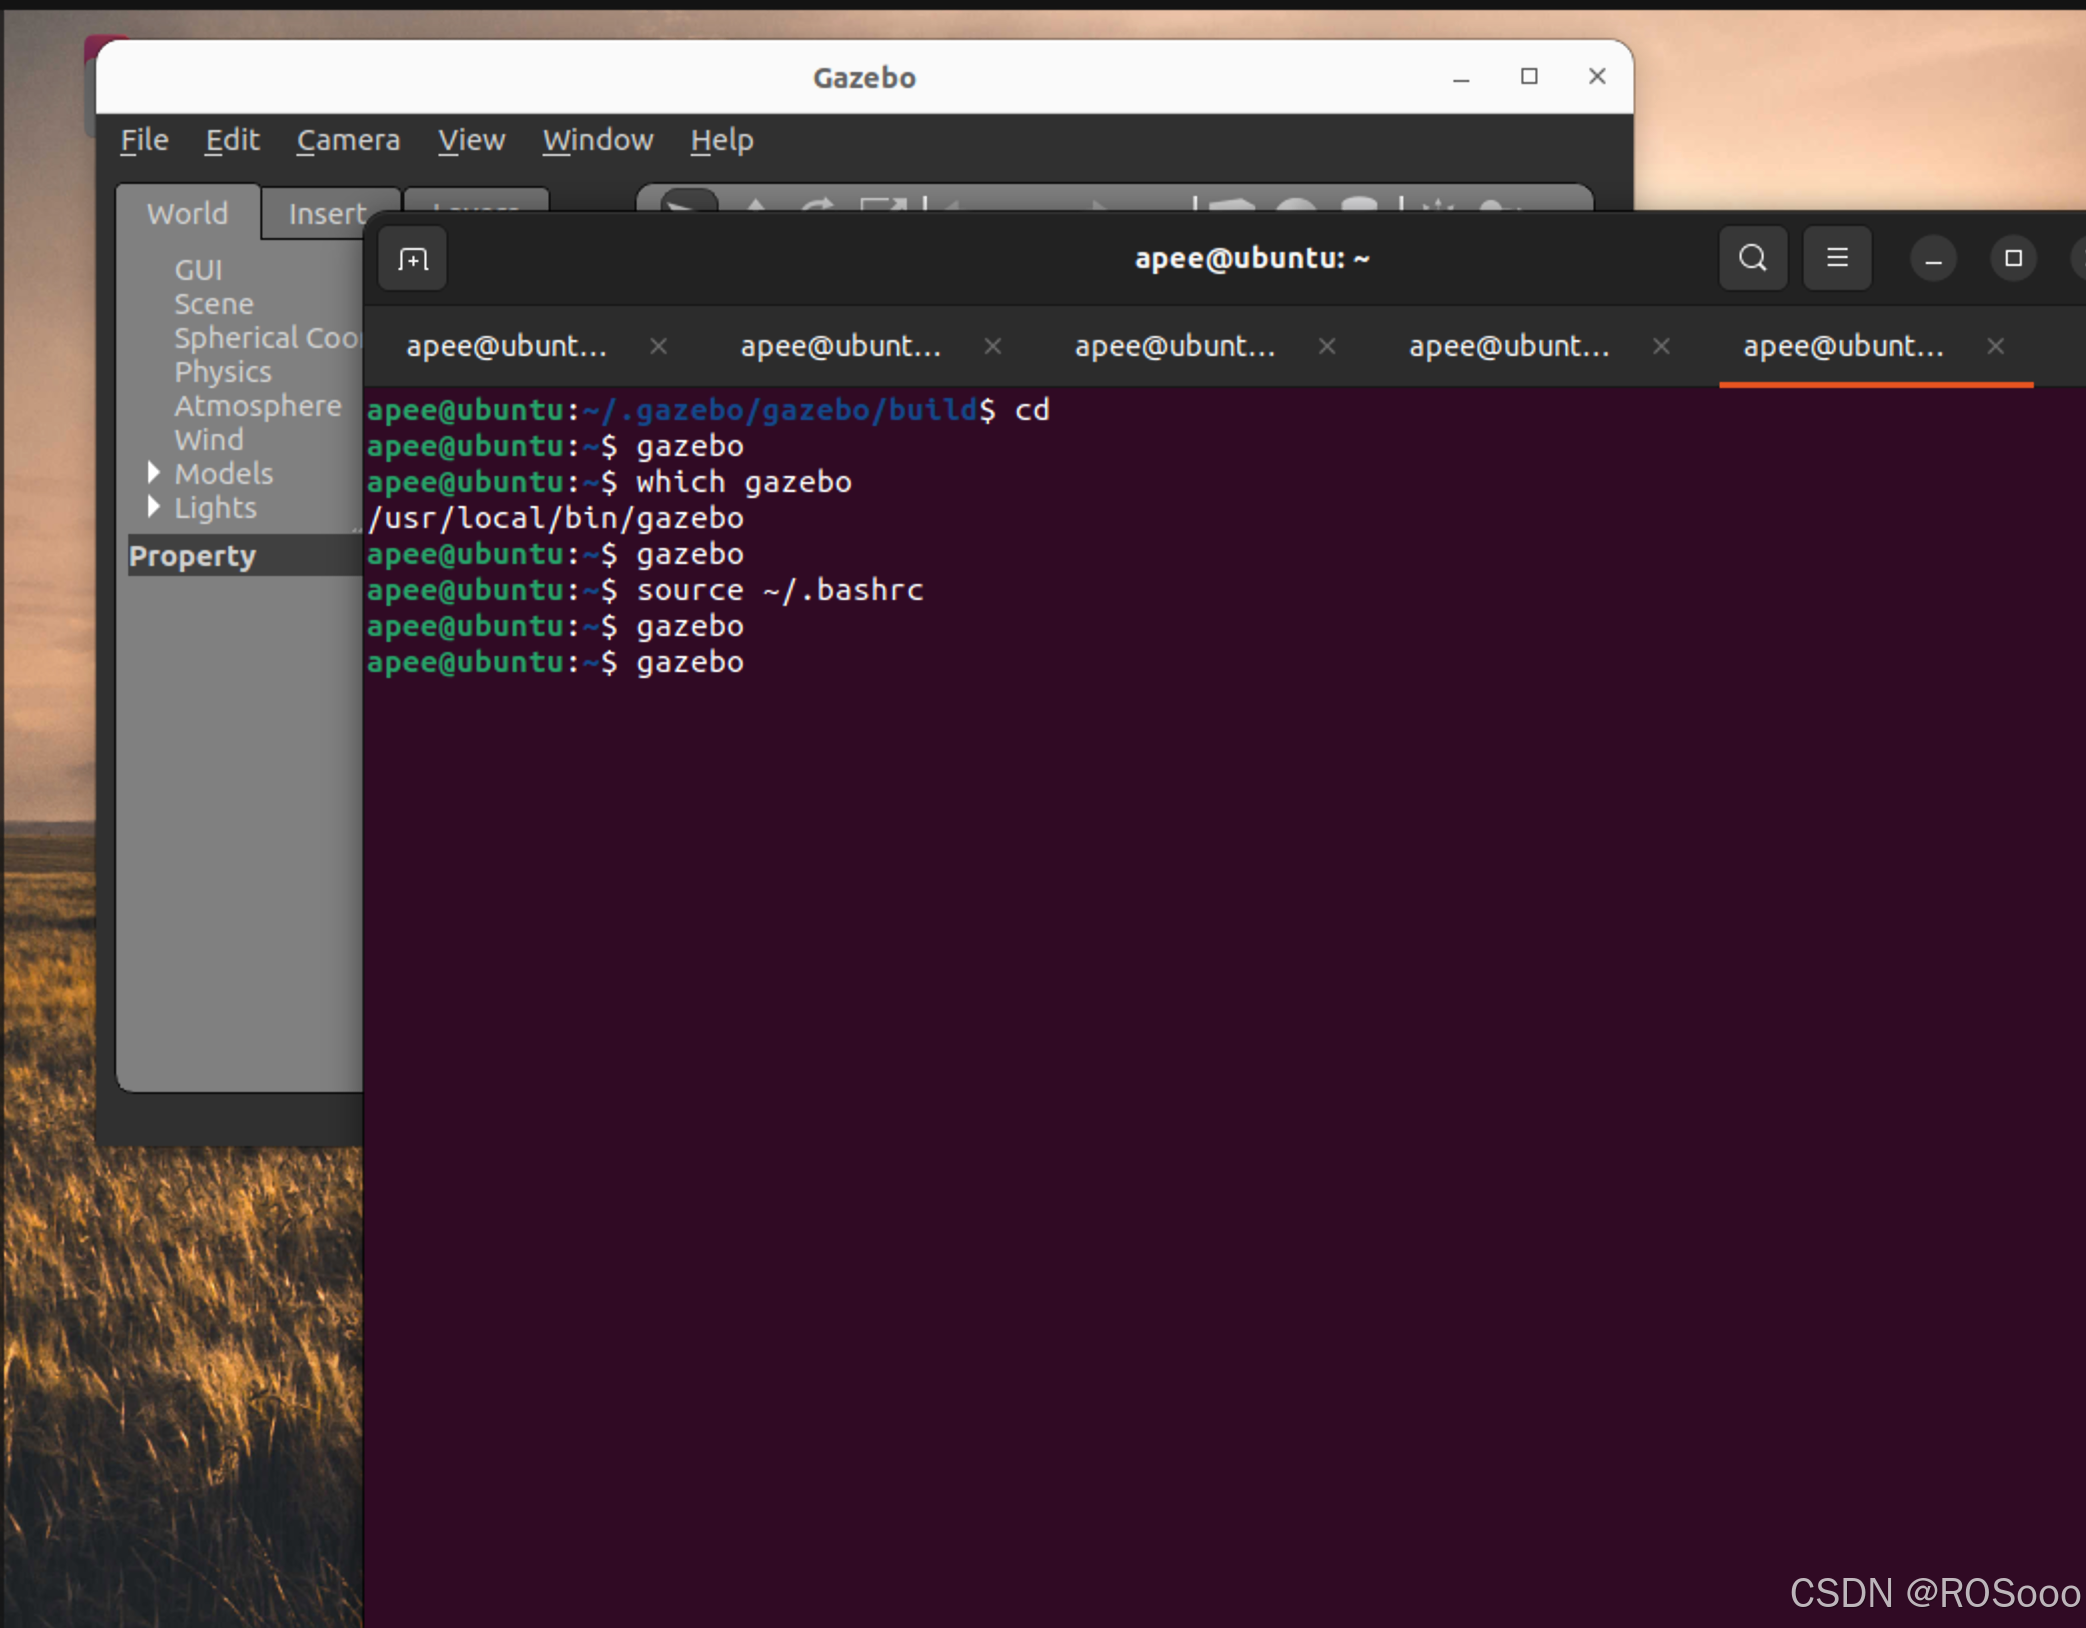Close the first terminal tab
The image size is (2086, 1628).
click(x=658, y=346)
